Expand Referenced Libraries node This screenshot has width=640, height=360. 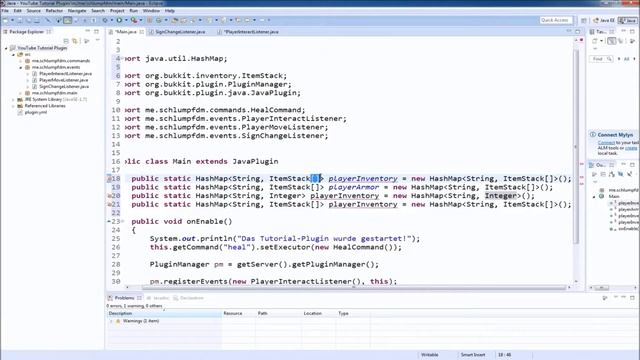(13, 106)
